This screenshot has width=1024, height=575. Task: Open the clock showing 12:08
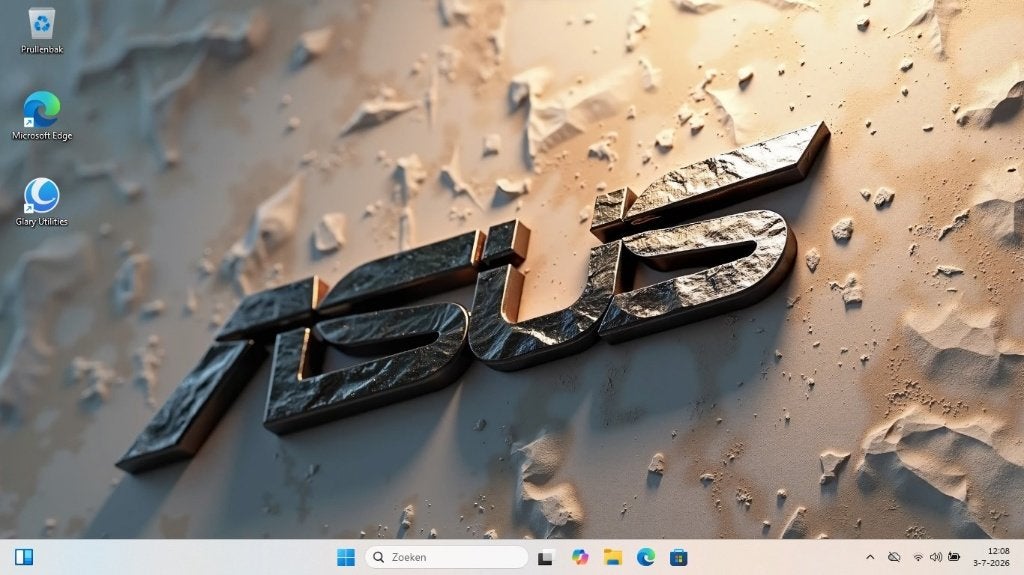click(991, 557)
